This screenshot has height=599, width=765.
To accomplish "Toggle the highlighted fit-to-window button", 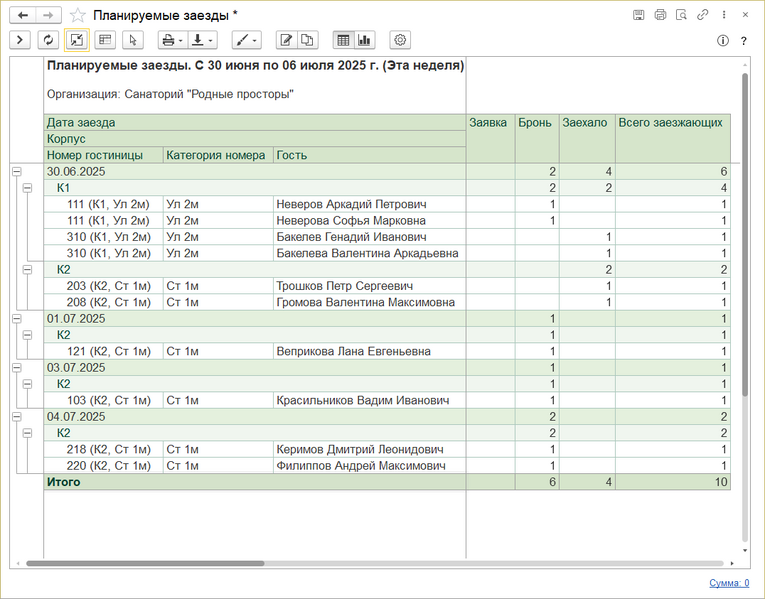I will (x=76, y=40).
